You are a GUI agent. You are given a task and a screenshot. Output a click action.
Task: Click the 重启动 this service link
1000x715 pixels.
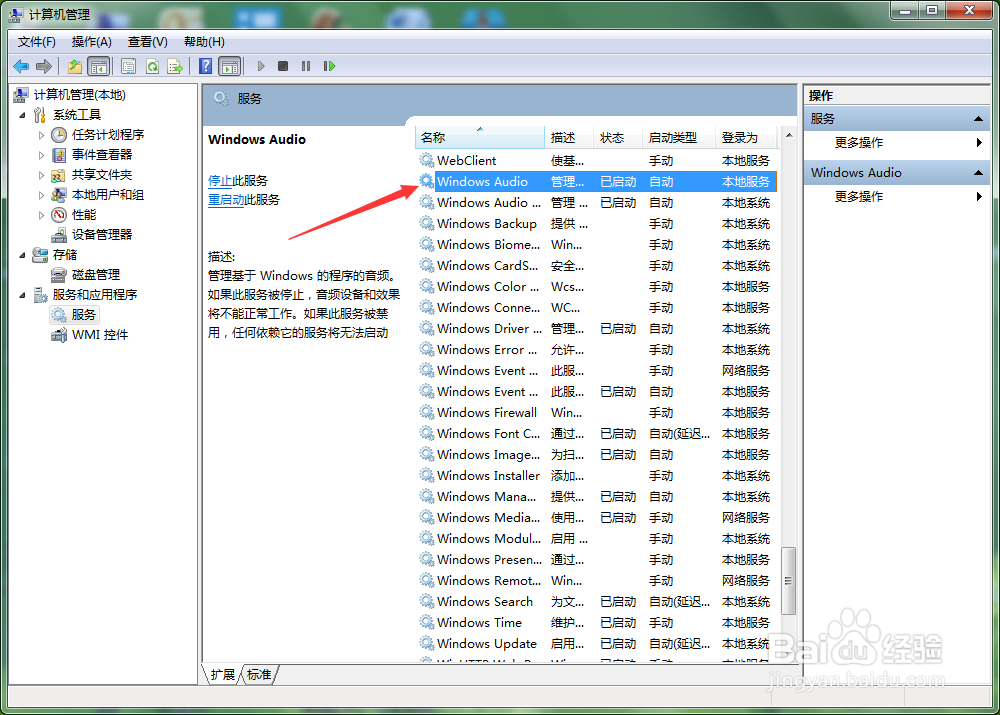pos(226,200)
